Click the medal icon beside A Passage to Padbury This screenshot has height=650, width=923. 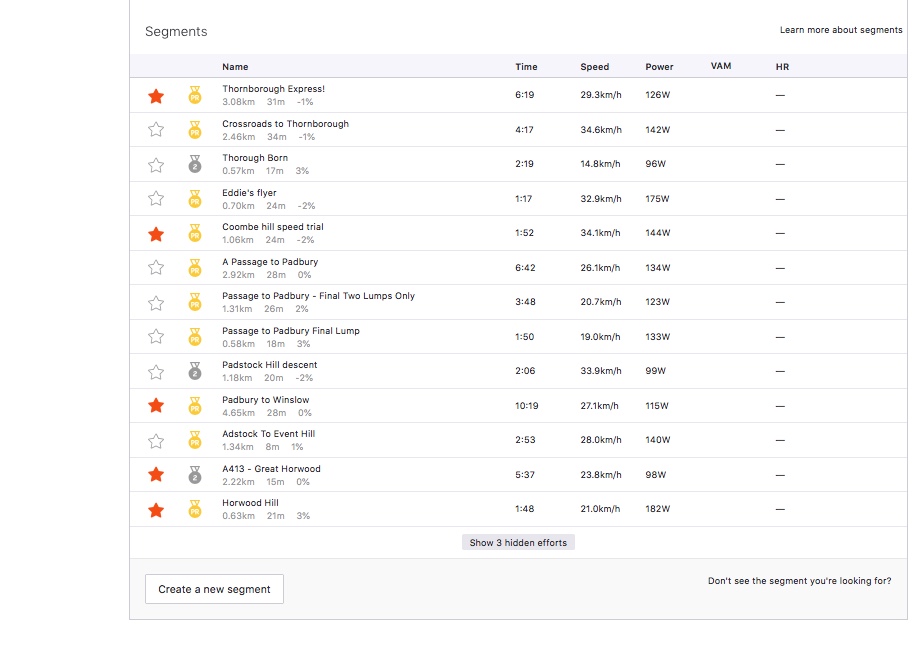click(195, 267)
